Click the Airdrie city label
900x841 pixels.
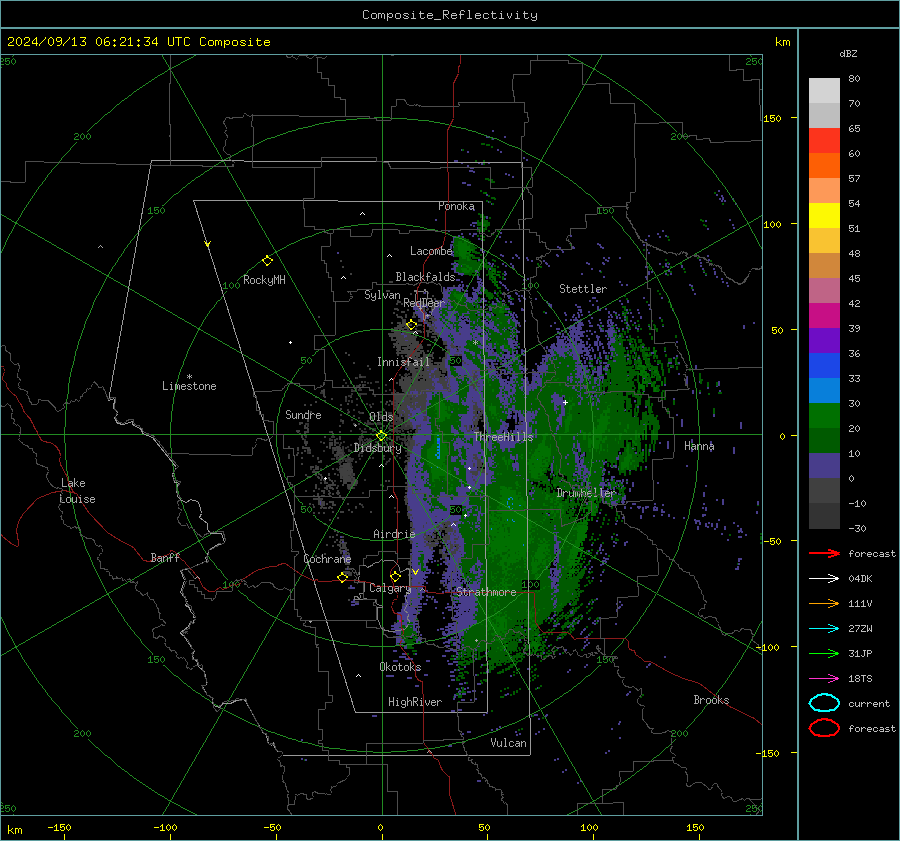(x=394, y=534)
